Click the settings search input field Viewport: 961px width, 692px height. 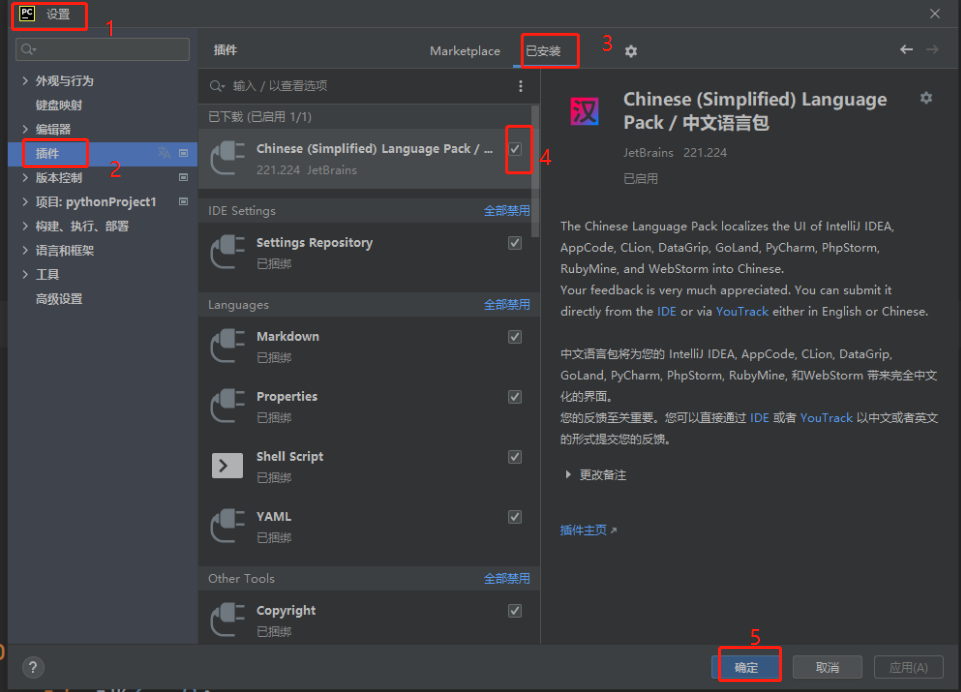(102, 49)
